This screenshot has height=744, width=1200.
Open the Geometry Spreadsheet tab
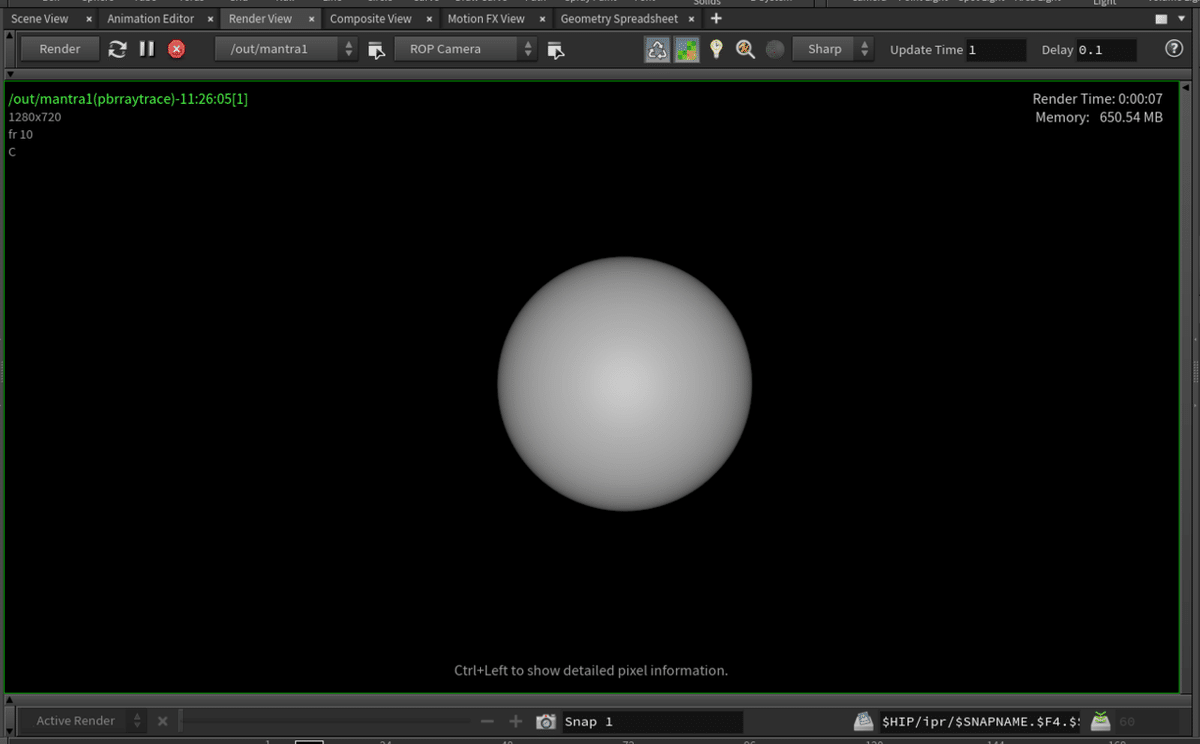point(619,18)
